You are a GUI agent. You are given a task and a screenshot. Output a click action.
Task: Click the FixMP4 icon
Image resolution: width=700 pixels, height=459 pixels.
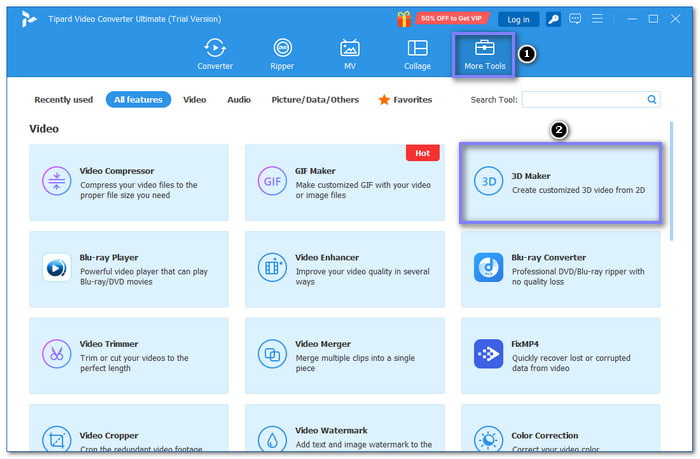[x=488, y=354]
